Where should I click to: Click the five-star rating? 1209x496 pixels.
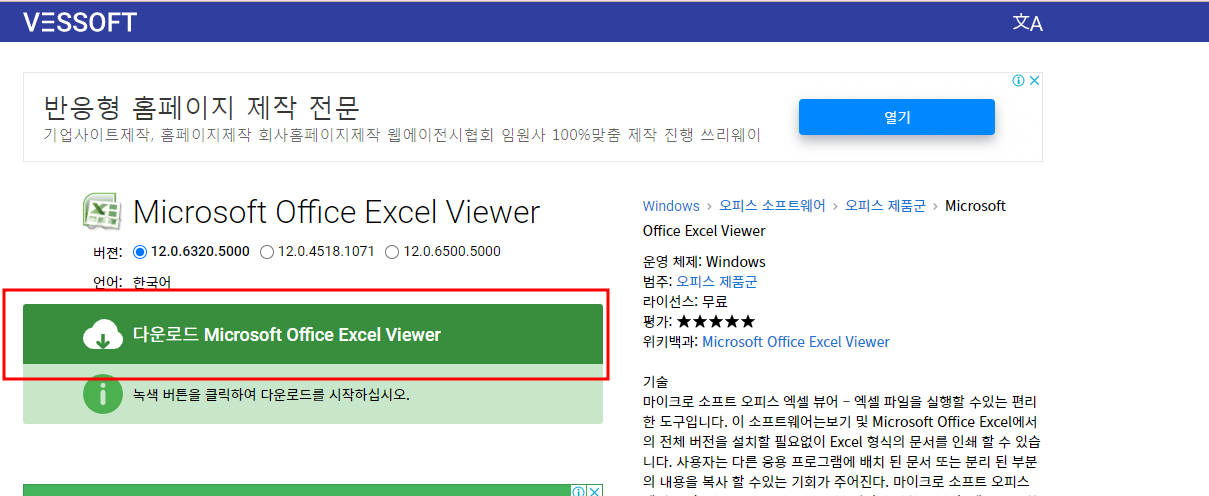[716, 321]
